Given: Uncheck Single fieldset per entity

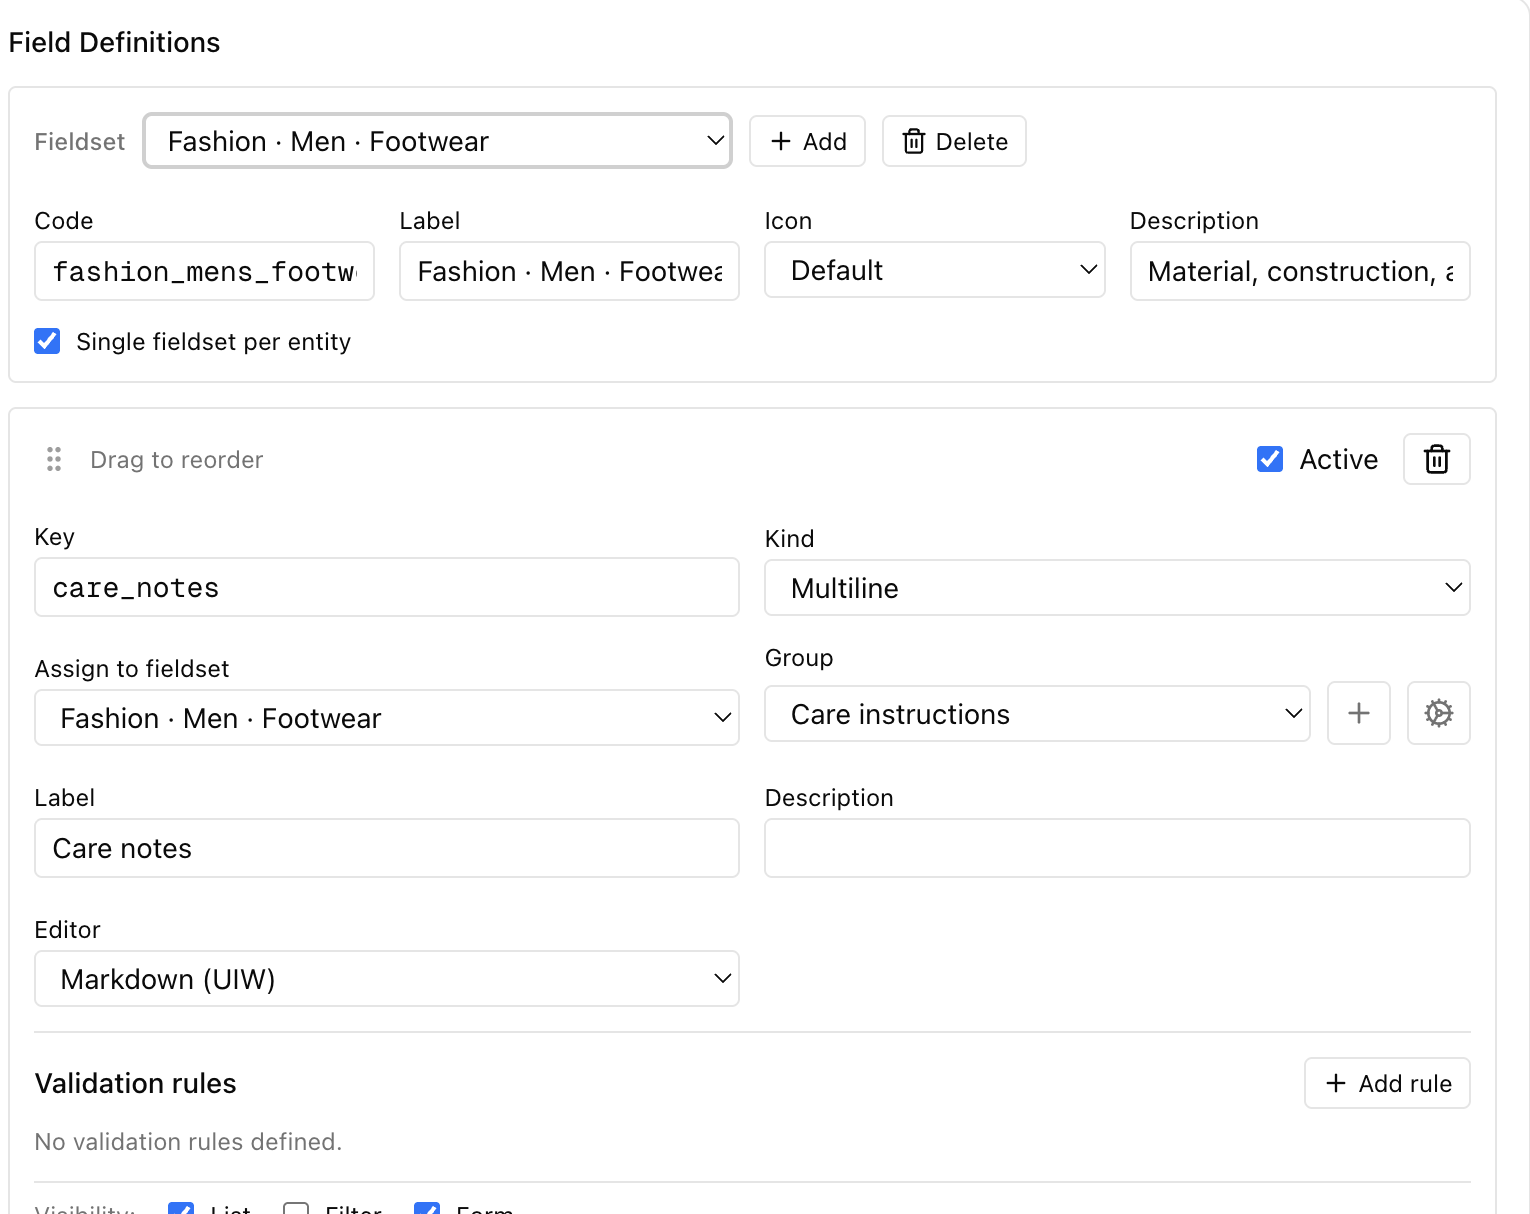Looking at the screenshot, I should (47, 341).
